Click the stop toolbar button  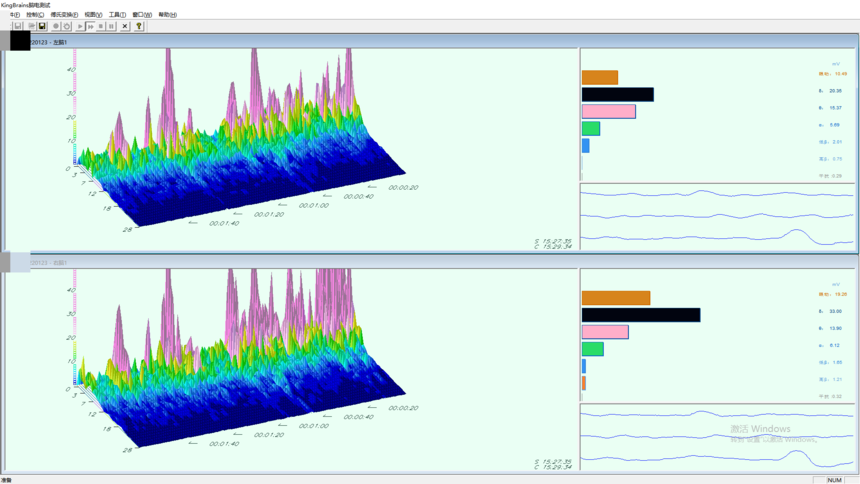[x=101, y=26]
